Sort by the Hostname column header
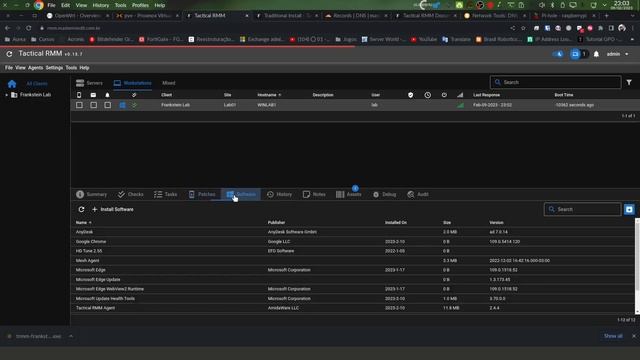Viewport: 640px width, 360px height. click(x=269, y=95)
